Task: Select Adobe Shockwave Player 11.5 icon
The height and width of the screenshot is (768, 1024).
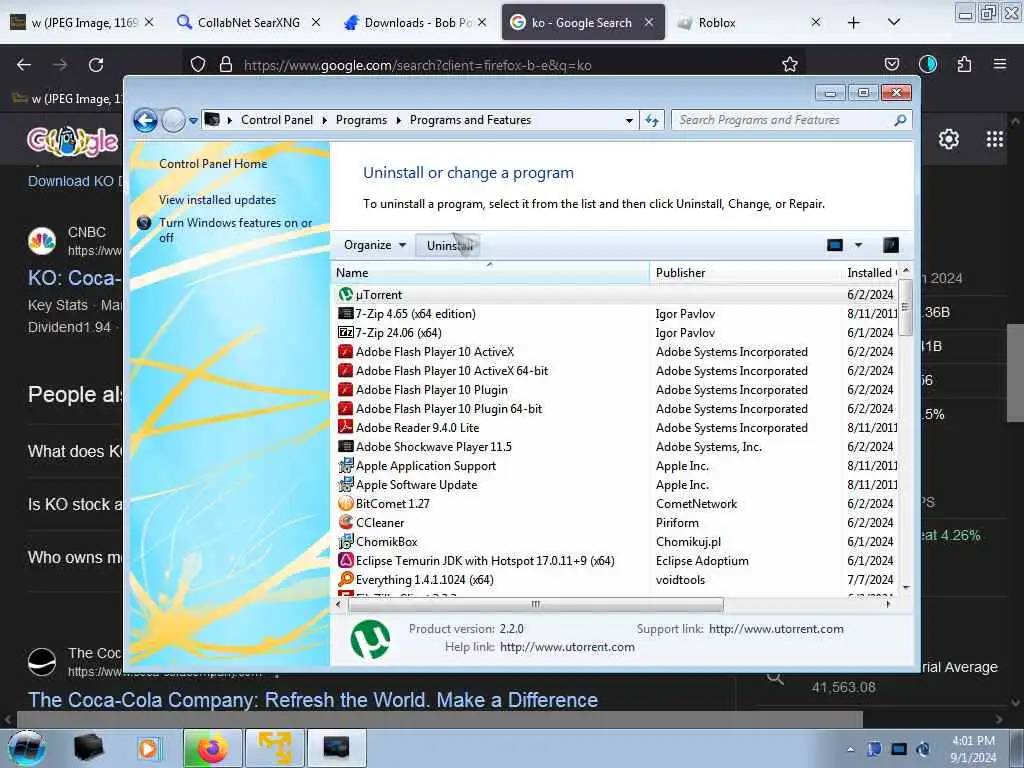Action: (x=345, y=447)
